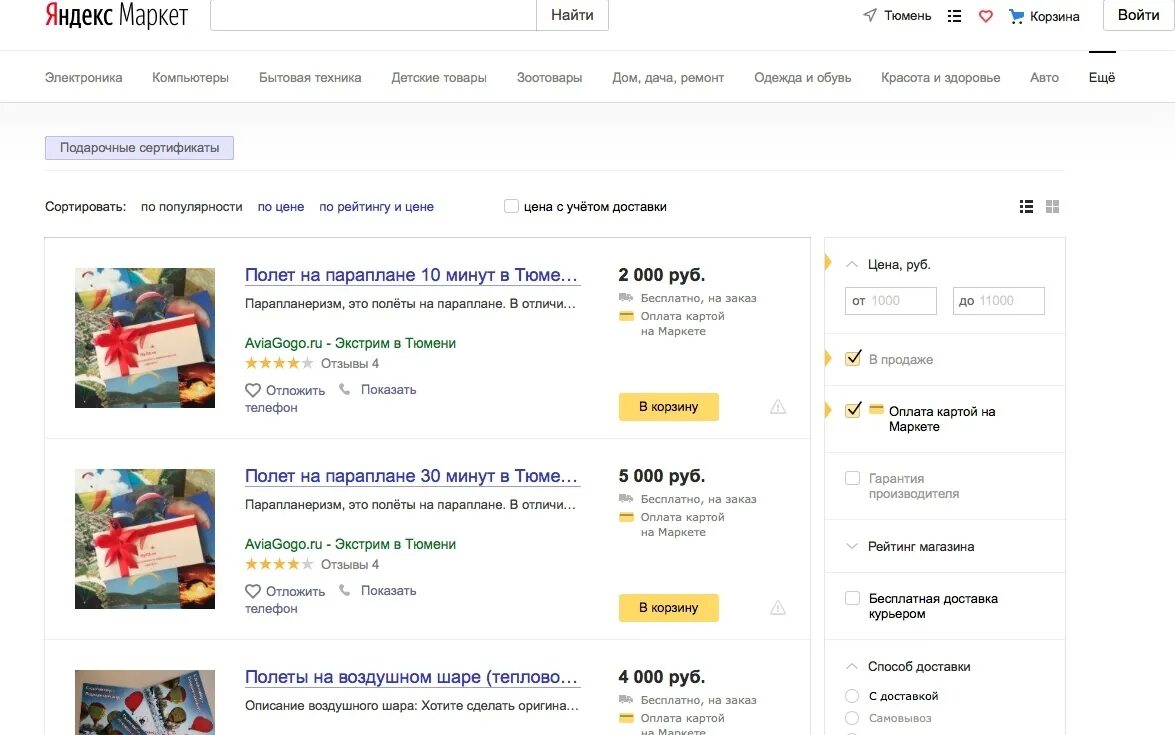The height and width of the screenshot is (735, 1175).
Task: Click heart icon for 10 минут paraglider offer
Action: pos(253,390)
